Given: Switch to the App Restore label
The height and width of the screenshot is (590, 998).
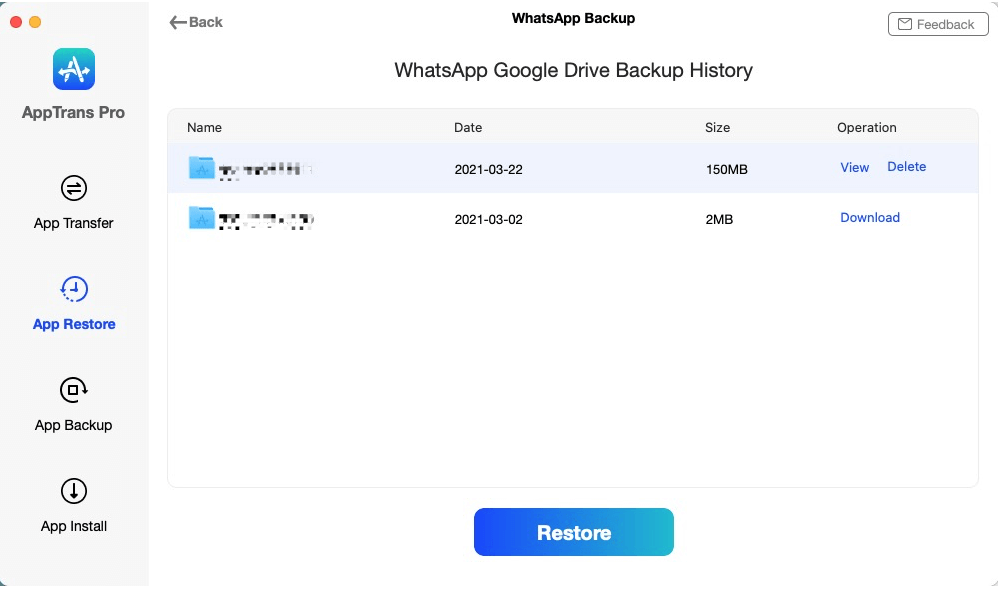Looking at the screenshot, I should click(x=74, y=324).
